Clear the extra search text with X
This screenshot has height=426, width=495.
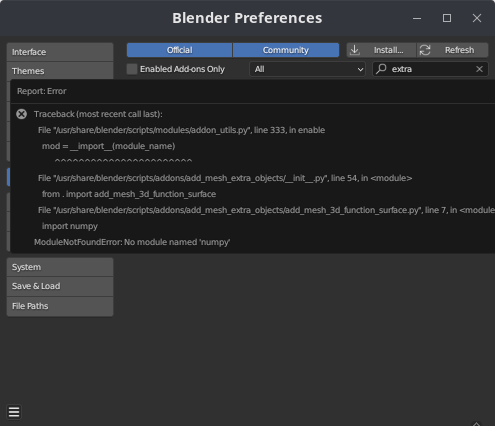479,69
